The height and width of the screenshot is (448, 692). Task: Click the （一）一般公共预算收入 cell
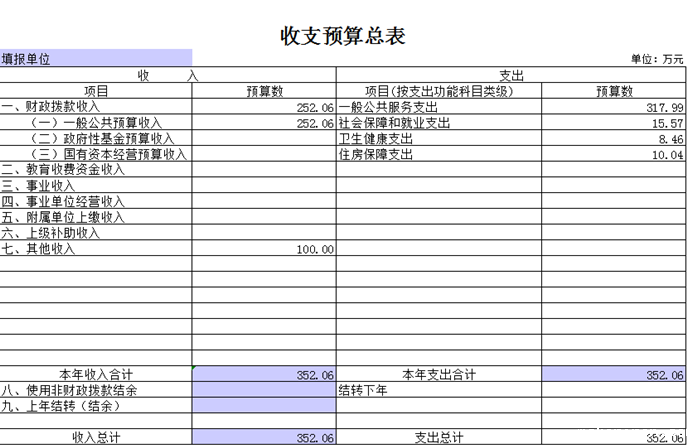[96, 123]
